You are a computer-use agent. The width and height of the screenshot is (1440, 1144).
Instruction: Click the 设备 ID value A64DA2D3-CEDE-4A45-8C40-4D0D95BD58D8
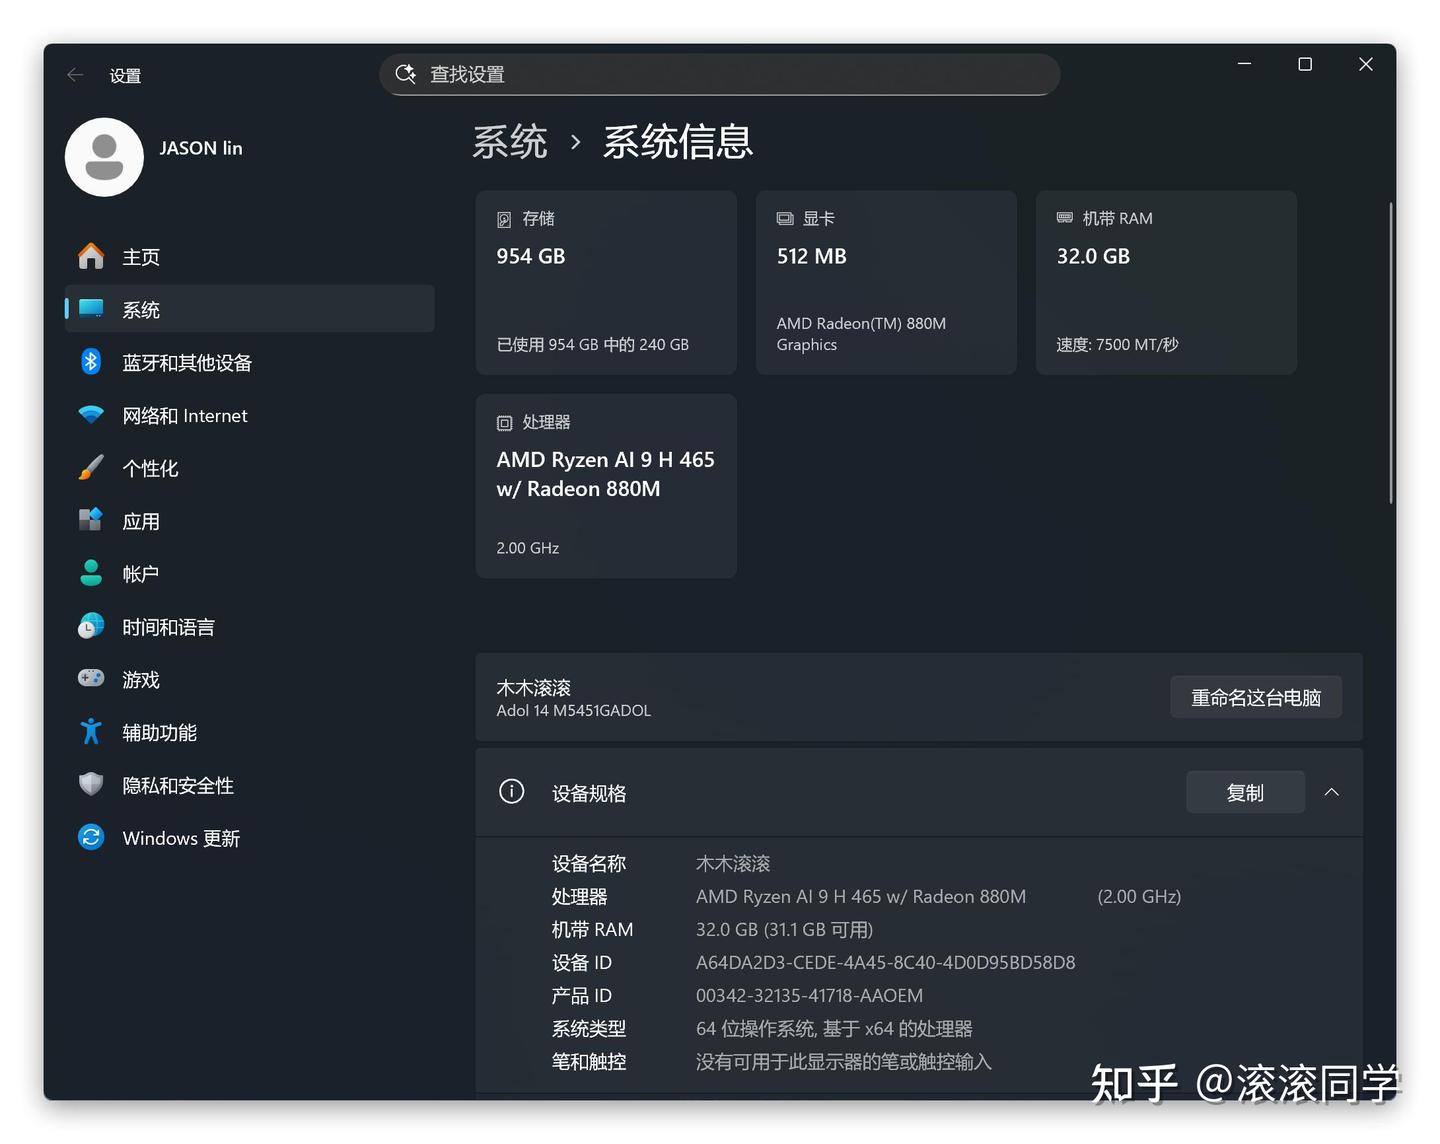coord(886,962)
